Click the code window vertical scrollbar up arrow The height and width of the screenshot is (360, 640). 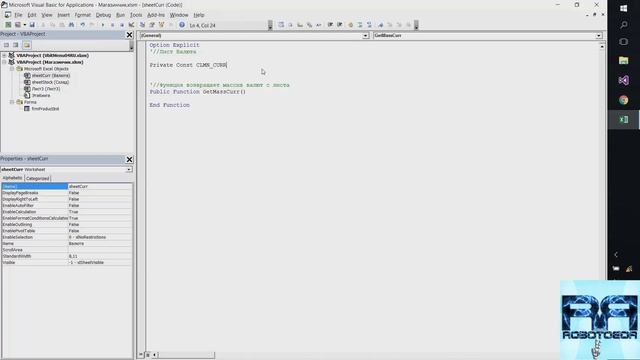[602, 47]
